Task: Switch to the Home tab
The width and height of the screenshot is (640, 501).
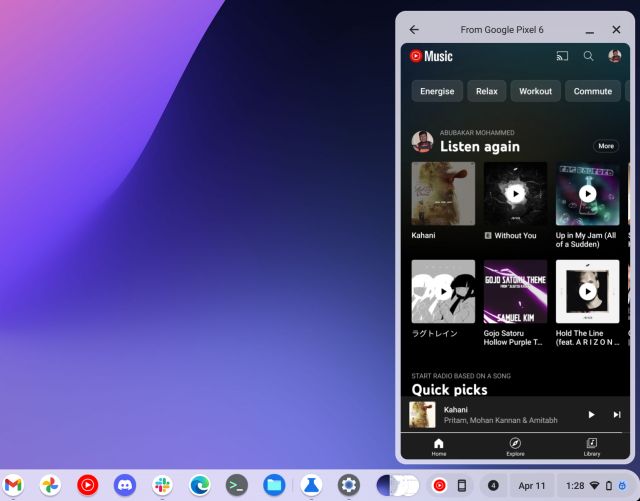Action: click(x=439, y=447)
